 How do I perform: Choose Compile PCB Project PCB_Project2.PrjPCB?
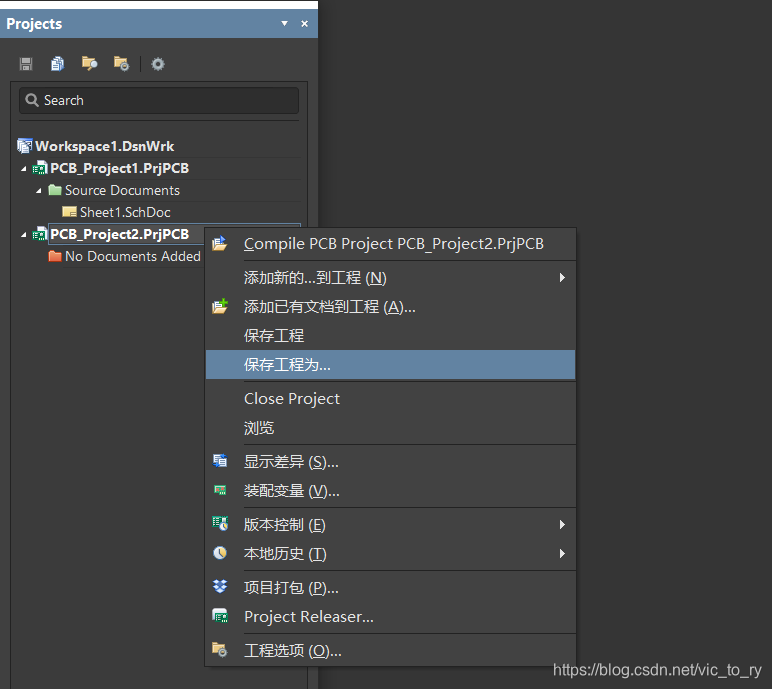point(390,244)
